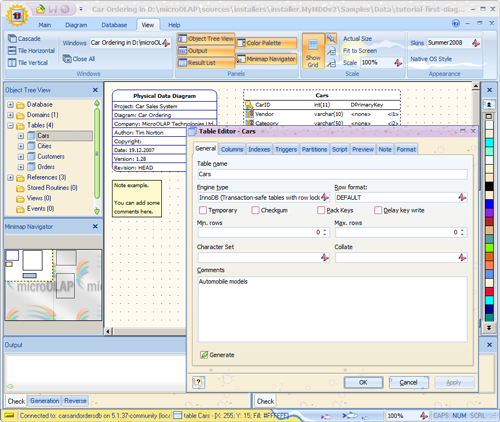Switch to the Columns tab in Table Editor
Viewport: 500px width, 422px height.
tap(232, 149)
